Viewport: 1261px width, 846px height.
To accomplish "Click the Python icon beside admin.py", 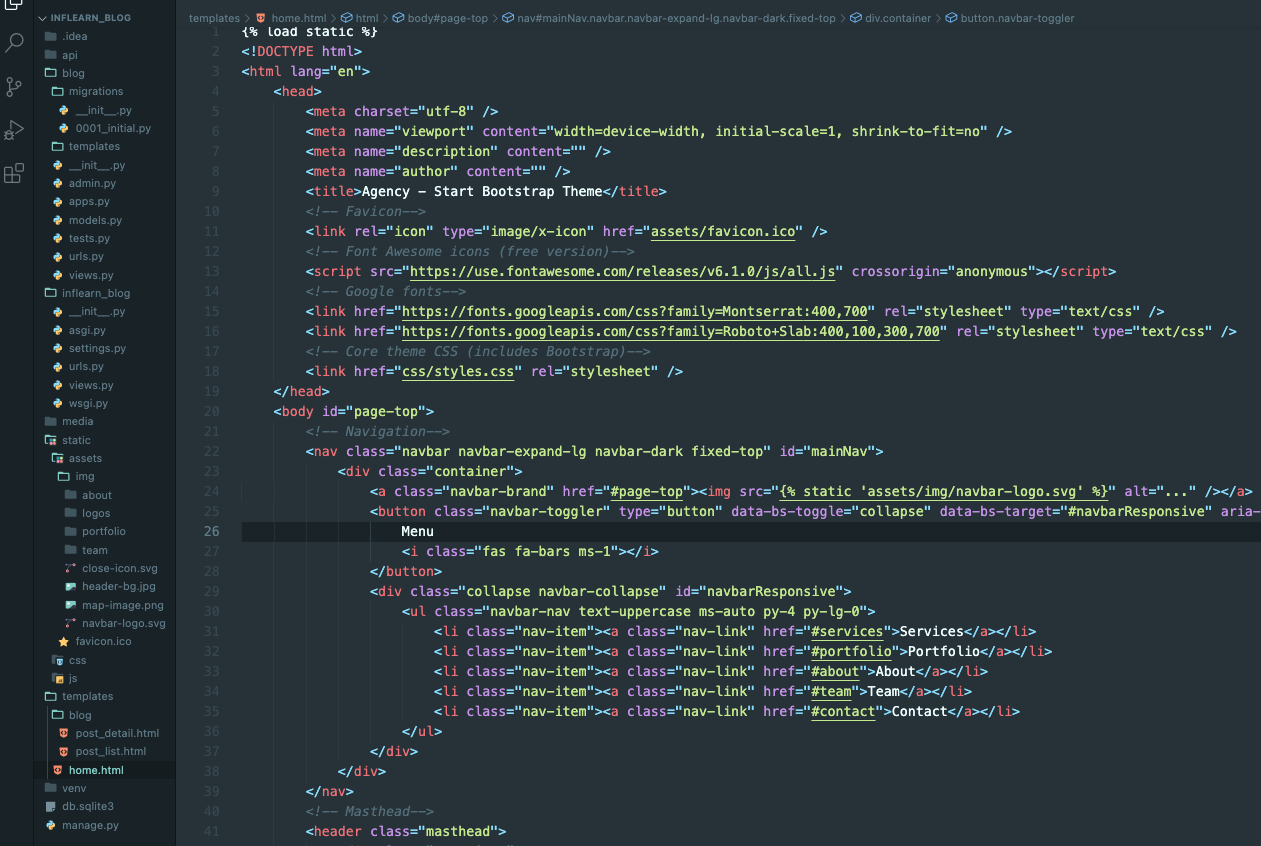I will [x=58, y=183].
